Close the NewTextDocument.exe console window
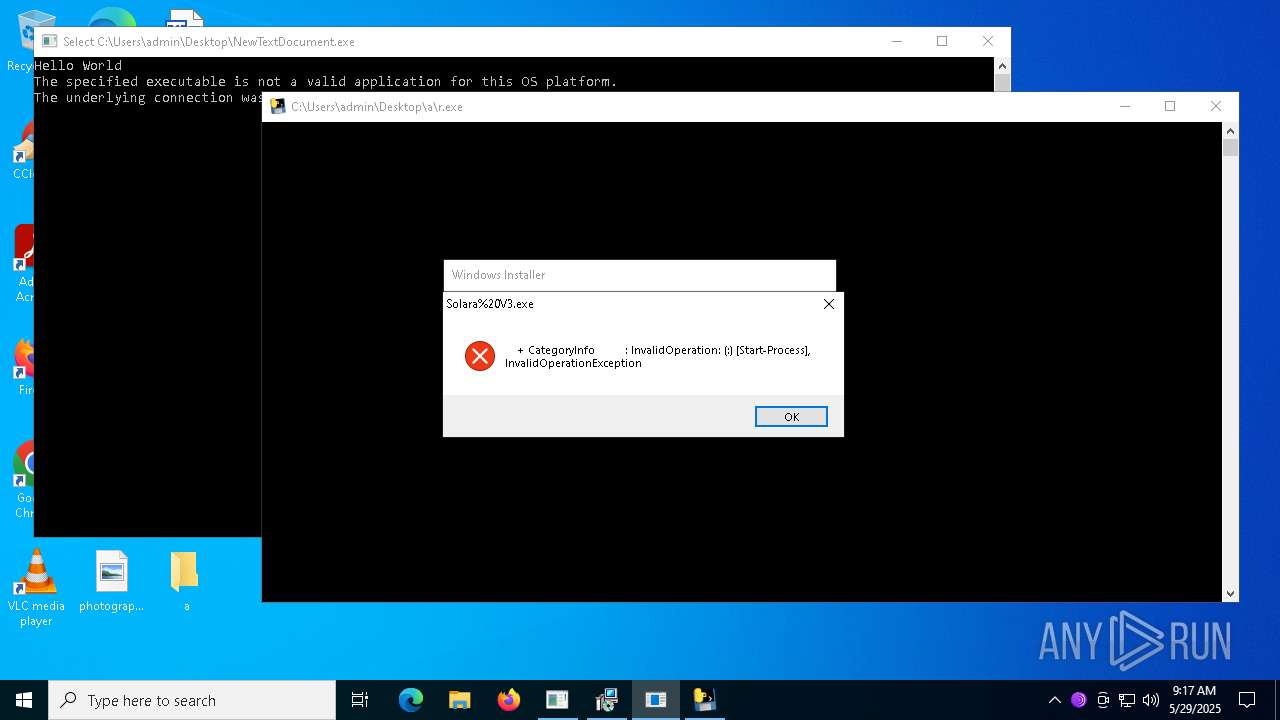Viewport: 1280px width, 720px height. (988, 42)
